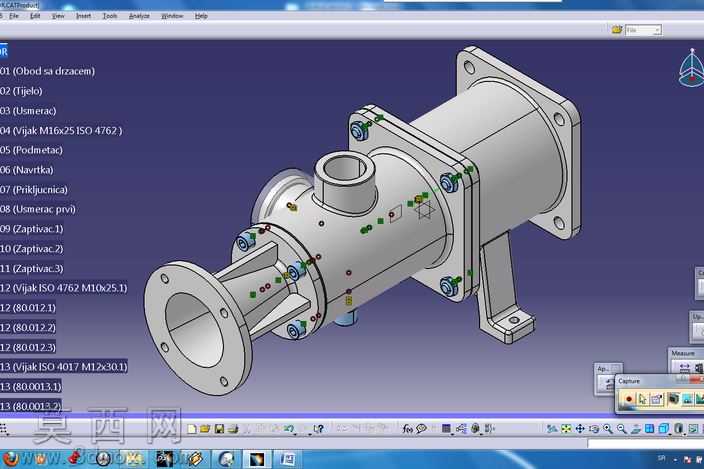Click the capture options icon
Viewport: 704px width, 469px height.
tap(656, 399)
